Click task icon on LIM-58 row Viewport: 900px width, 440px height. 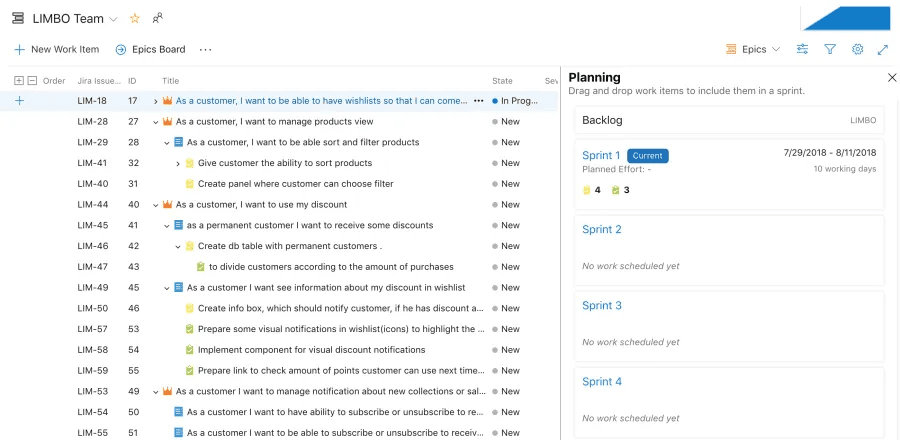click(x=189, y=350)
